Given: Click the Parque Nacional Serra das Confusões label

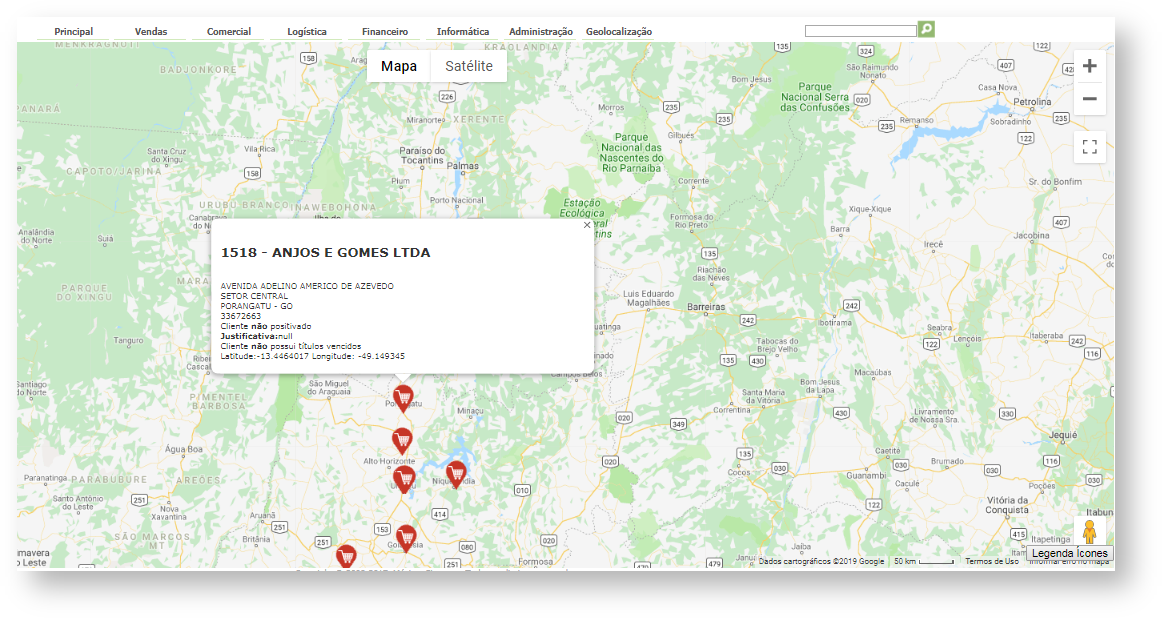Looking at the screenshot, I should 815,97.
